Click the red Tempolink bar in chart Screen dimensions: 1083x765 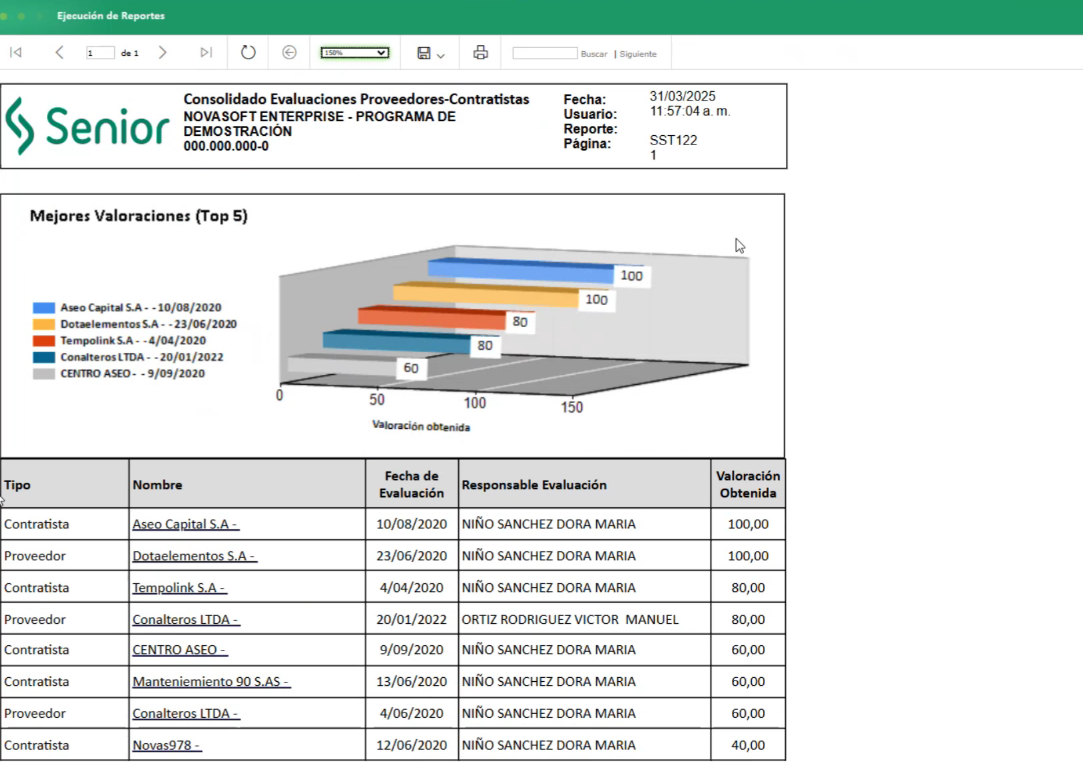pyautogui.click(x=434, y=319)
